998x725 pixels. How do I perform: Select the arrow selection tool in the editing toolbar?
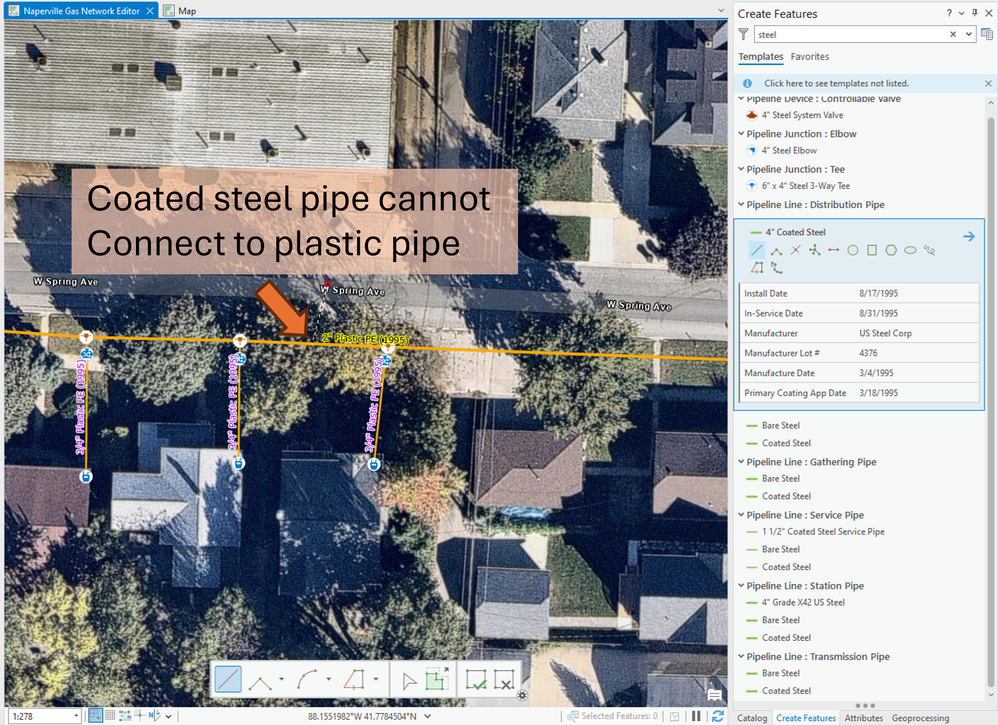[x=407, y=679]
